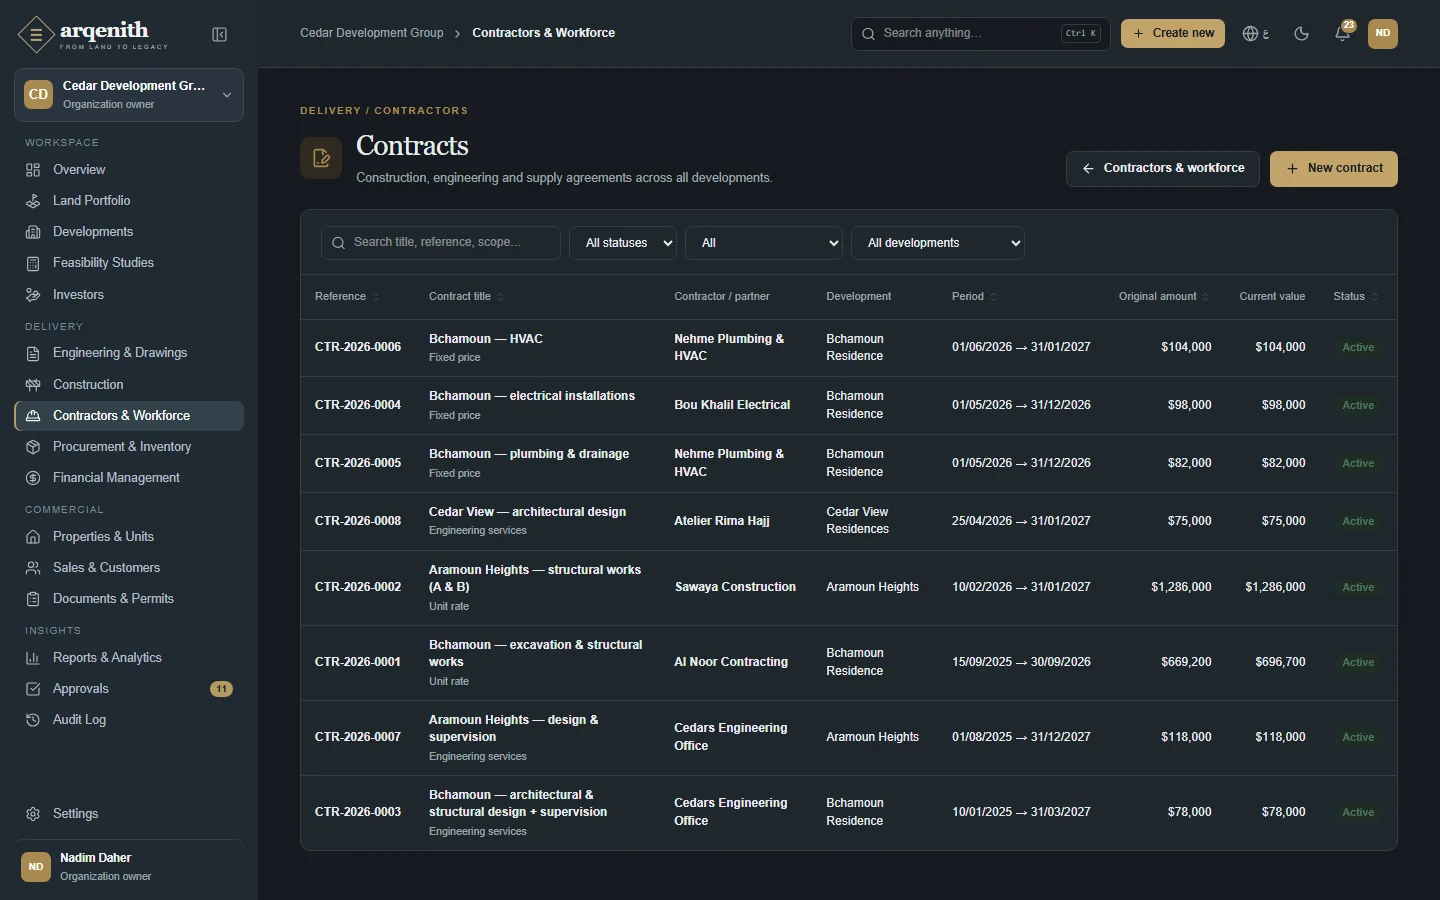Viewport: 1440px width, 900px height.
Task: Click the Settings gear icon
Action: (x=33, y=814)
